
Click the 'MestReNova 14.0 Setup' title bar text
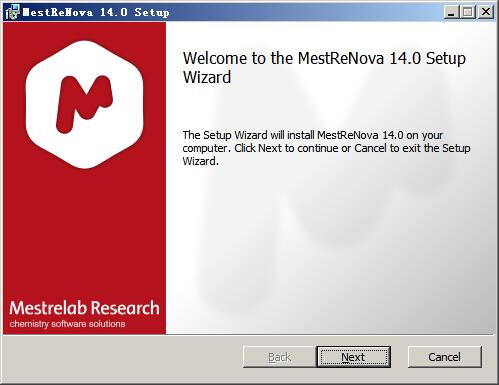96,12
